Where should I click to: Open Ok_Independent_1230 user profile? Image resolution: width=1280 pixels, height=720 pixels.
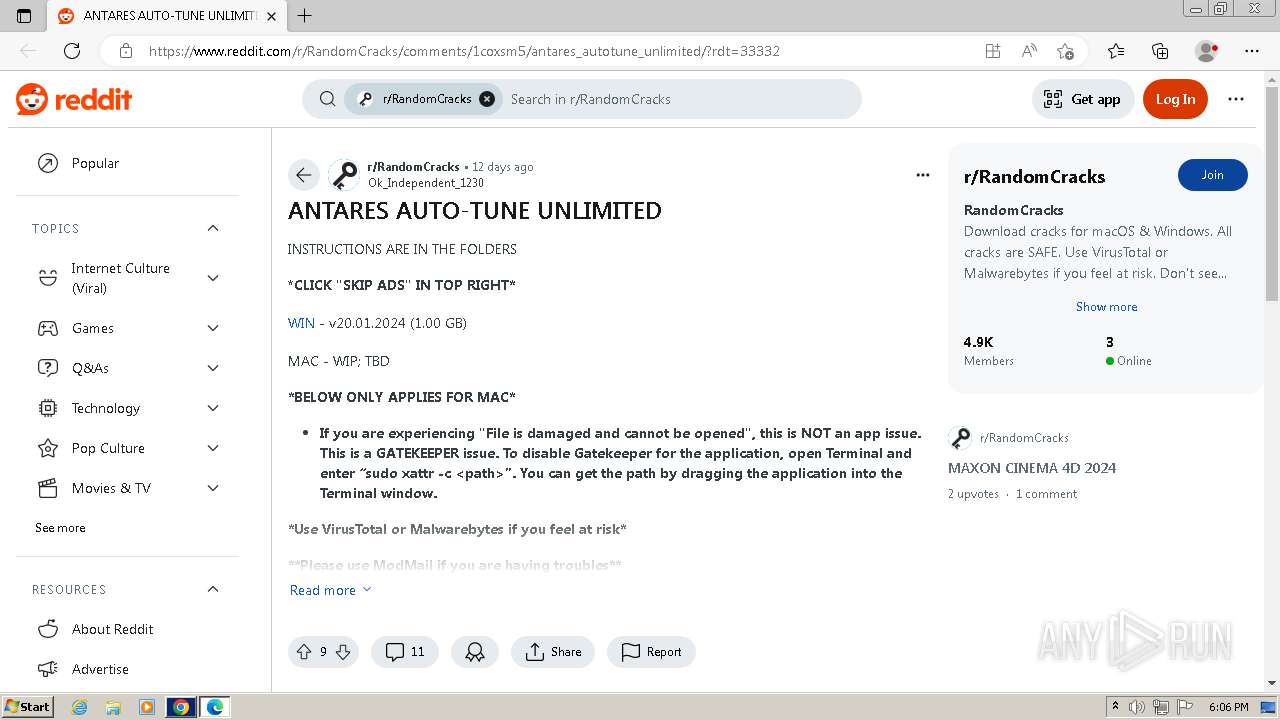click(x=425, y=183)
